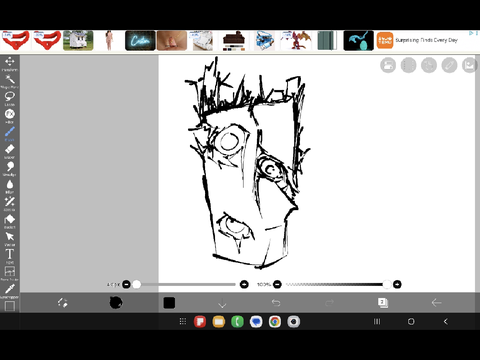Select the blue Brush tool
480x360 pixels.
(x=10, y=133)
